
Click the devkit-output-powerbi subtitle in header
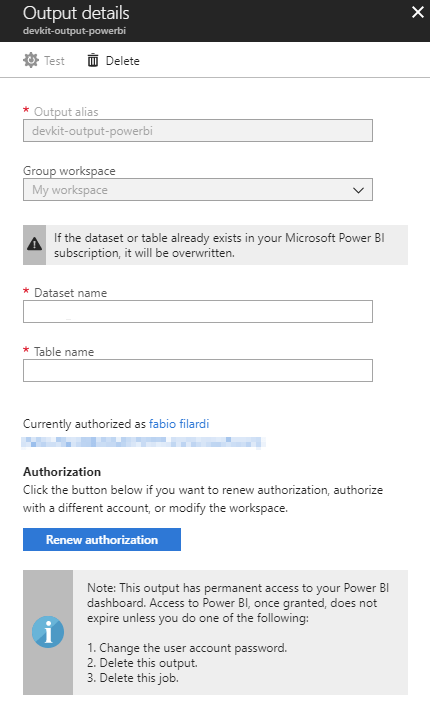(x=74, y=31)
